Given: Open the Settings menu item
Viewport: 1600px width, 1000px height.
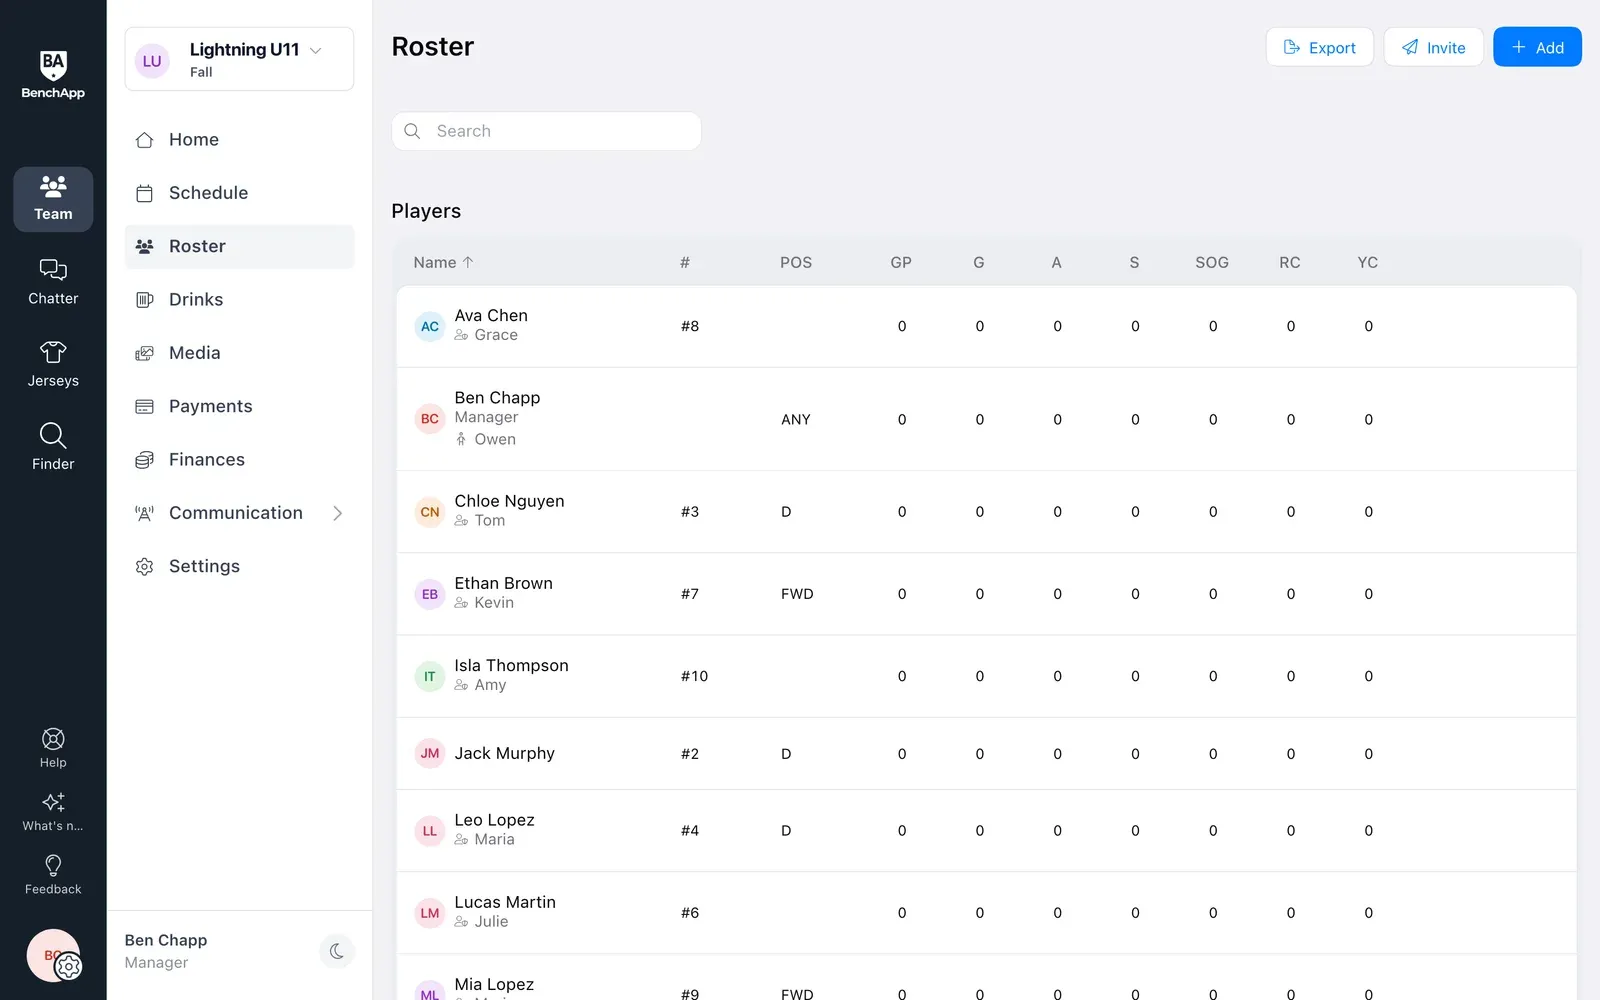Looking at the screenshot, I should click(239, 566).
